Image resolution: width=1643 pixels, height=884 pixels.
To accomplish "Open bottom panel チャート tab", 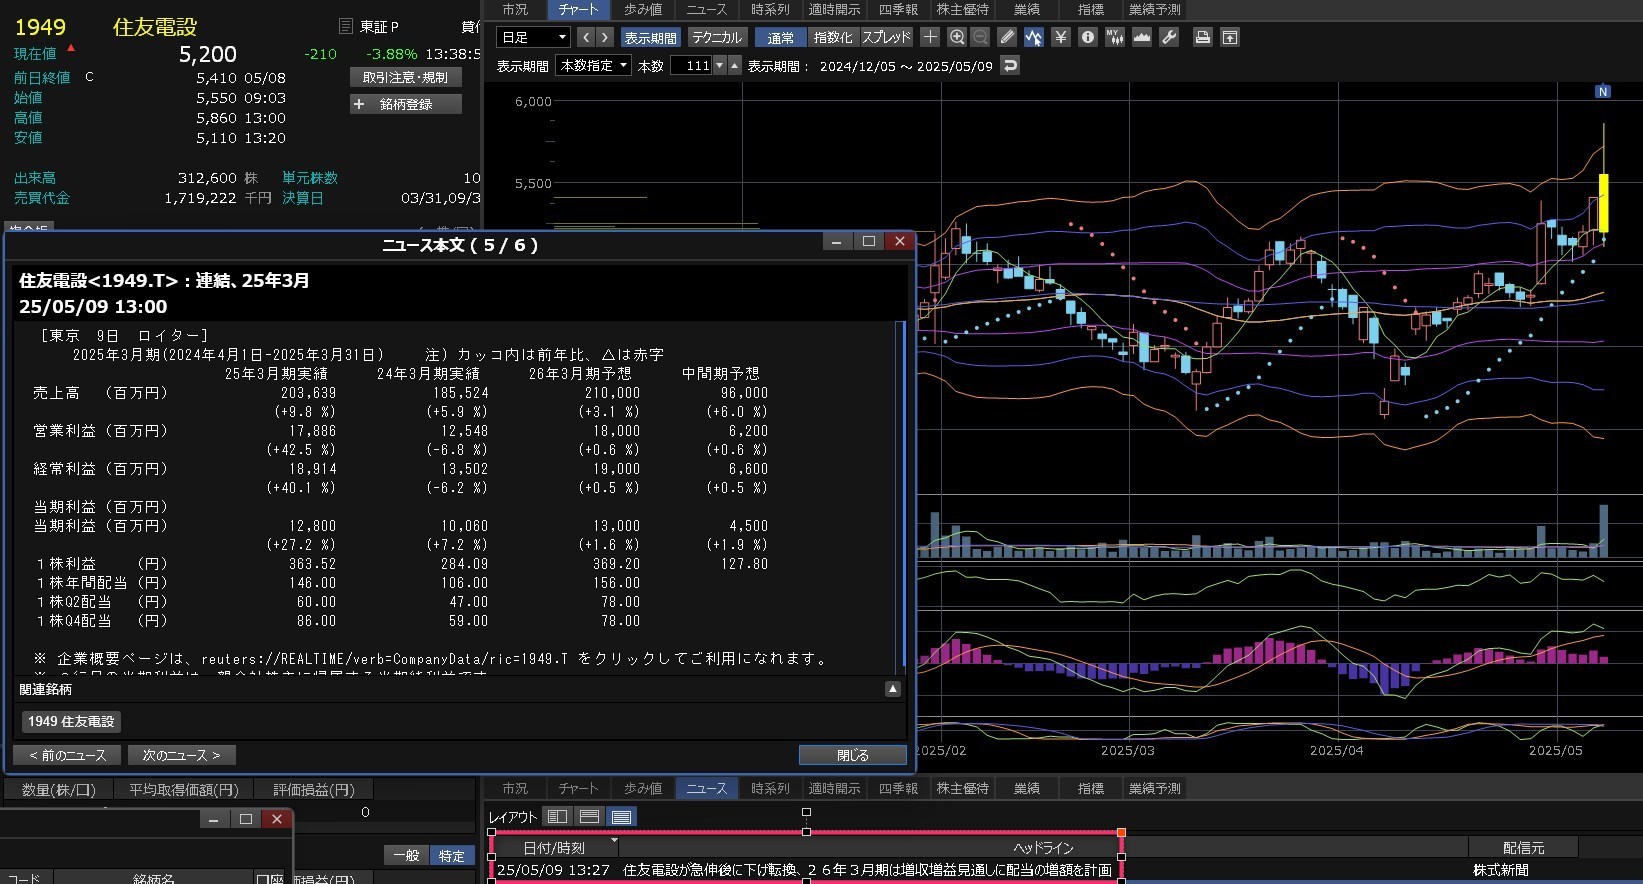I will point(578,788).
